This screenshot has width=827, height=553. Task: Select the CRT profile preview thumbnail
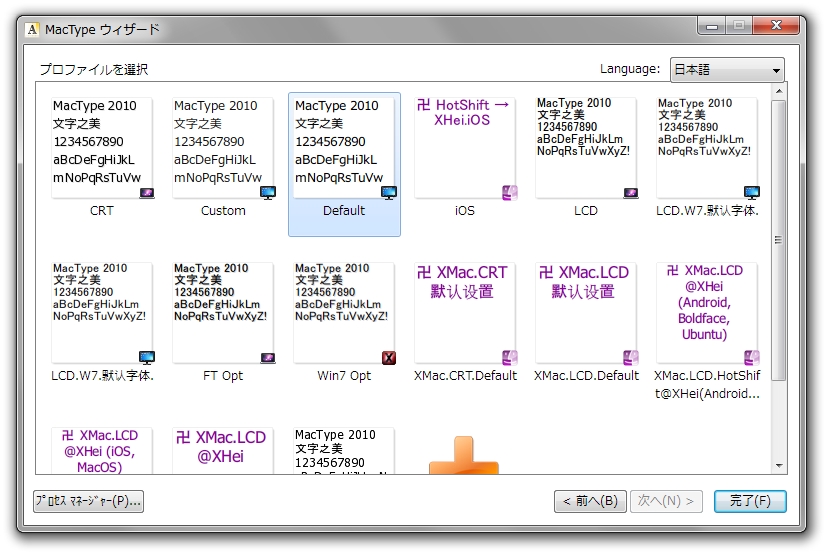pyautogui.click(x=102, y=148)
